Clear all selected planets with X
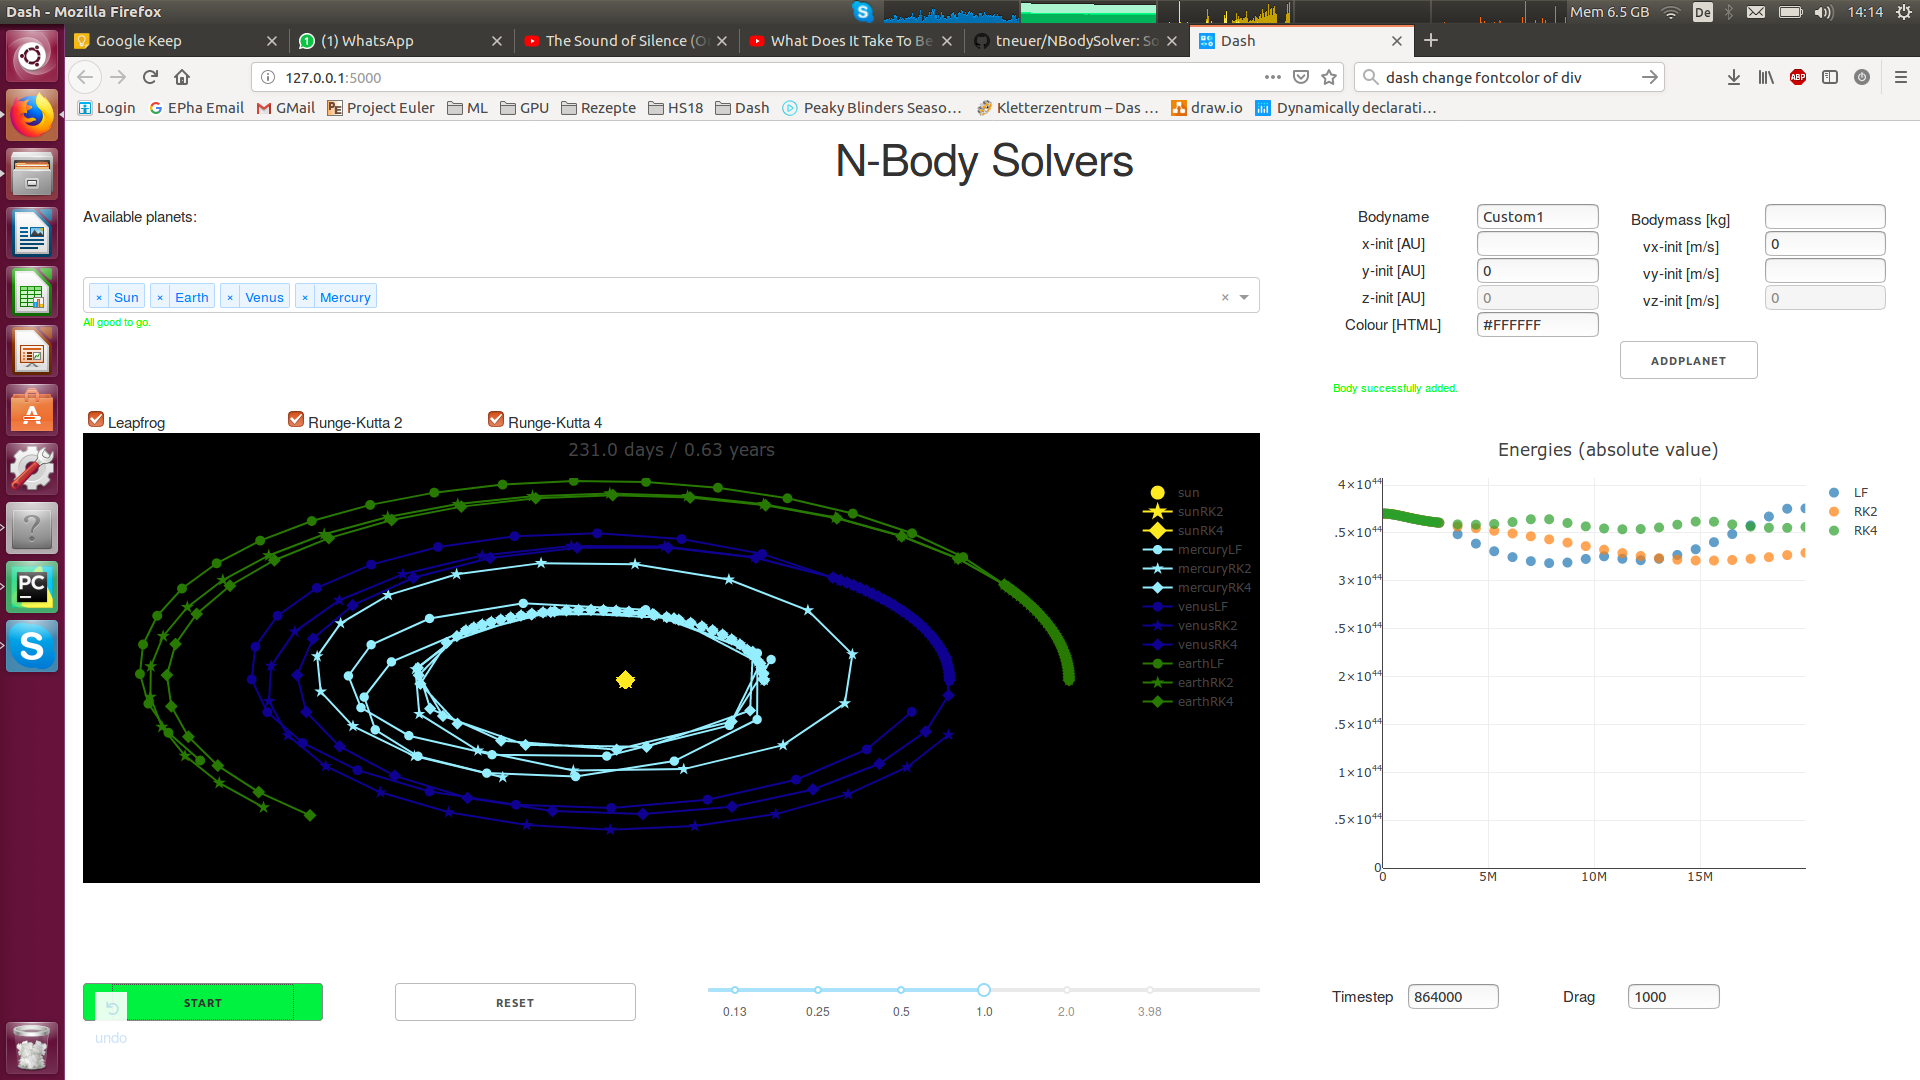 click(x=1225, y=297)
